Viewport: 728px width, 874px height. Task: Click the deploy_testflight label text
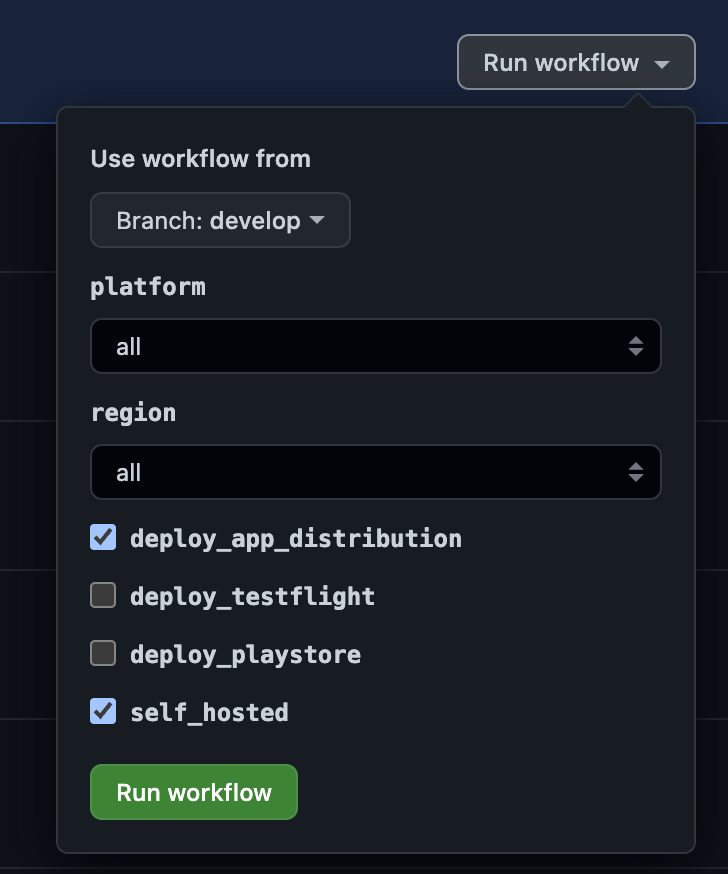(x=252, y=597)
